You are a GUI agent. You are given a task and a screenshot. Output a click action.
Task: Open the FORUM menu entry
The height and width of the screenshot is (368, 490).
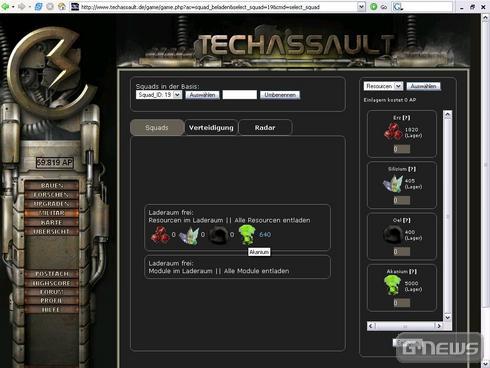click(x=52, y=292)
